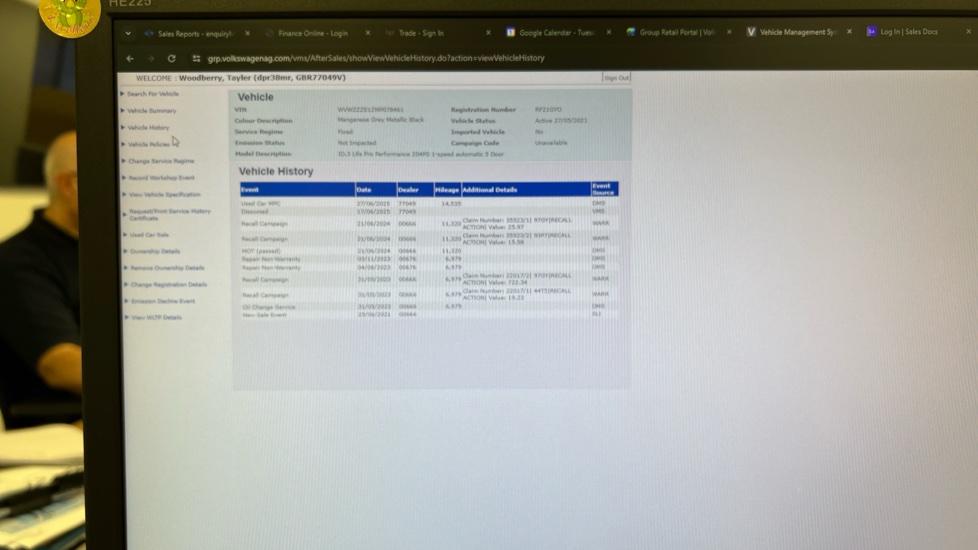Viewport: 978px width, 550px height.
Task: Close the Google Calendar tab
Action: 608,32
